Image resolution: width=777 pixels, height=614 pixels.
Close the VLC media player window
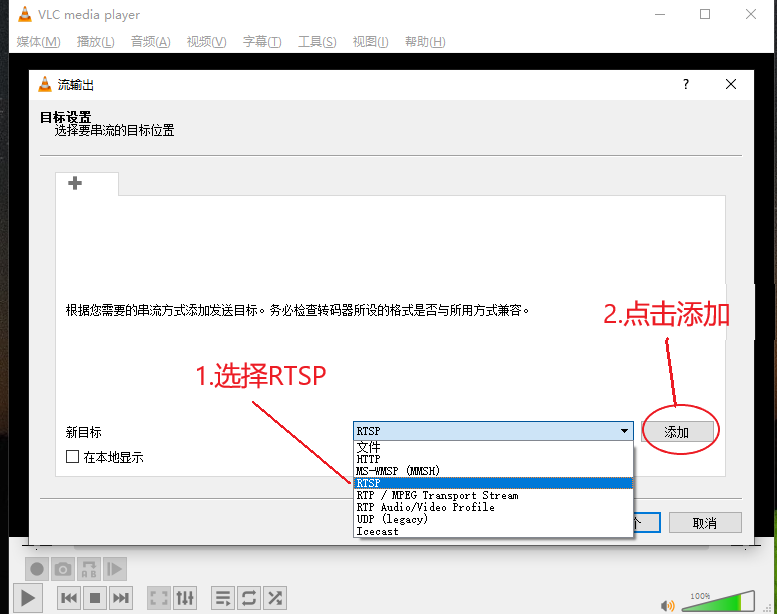point(751,14)
